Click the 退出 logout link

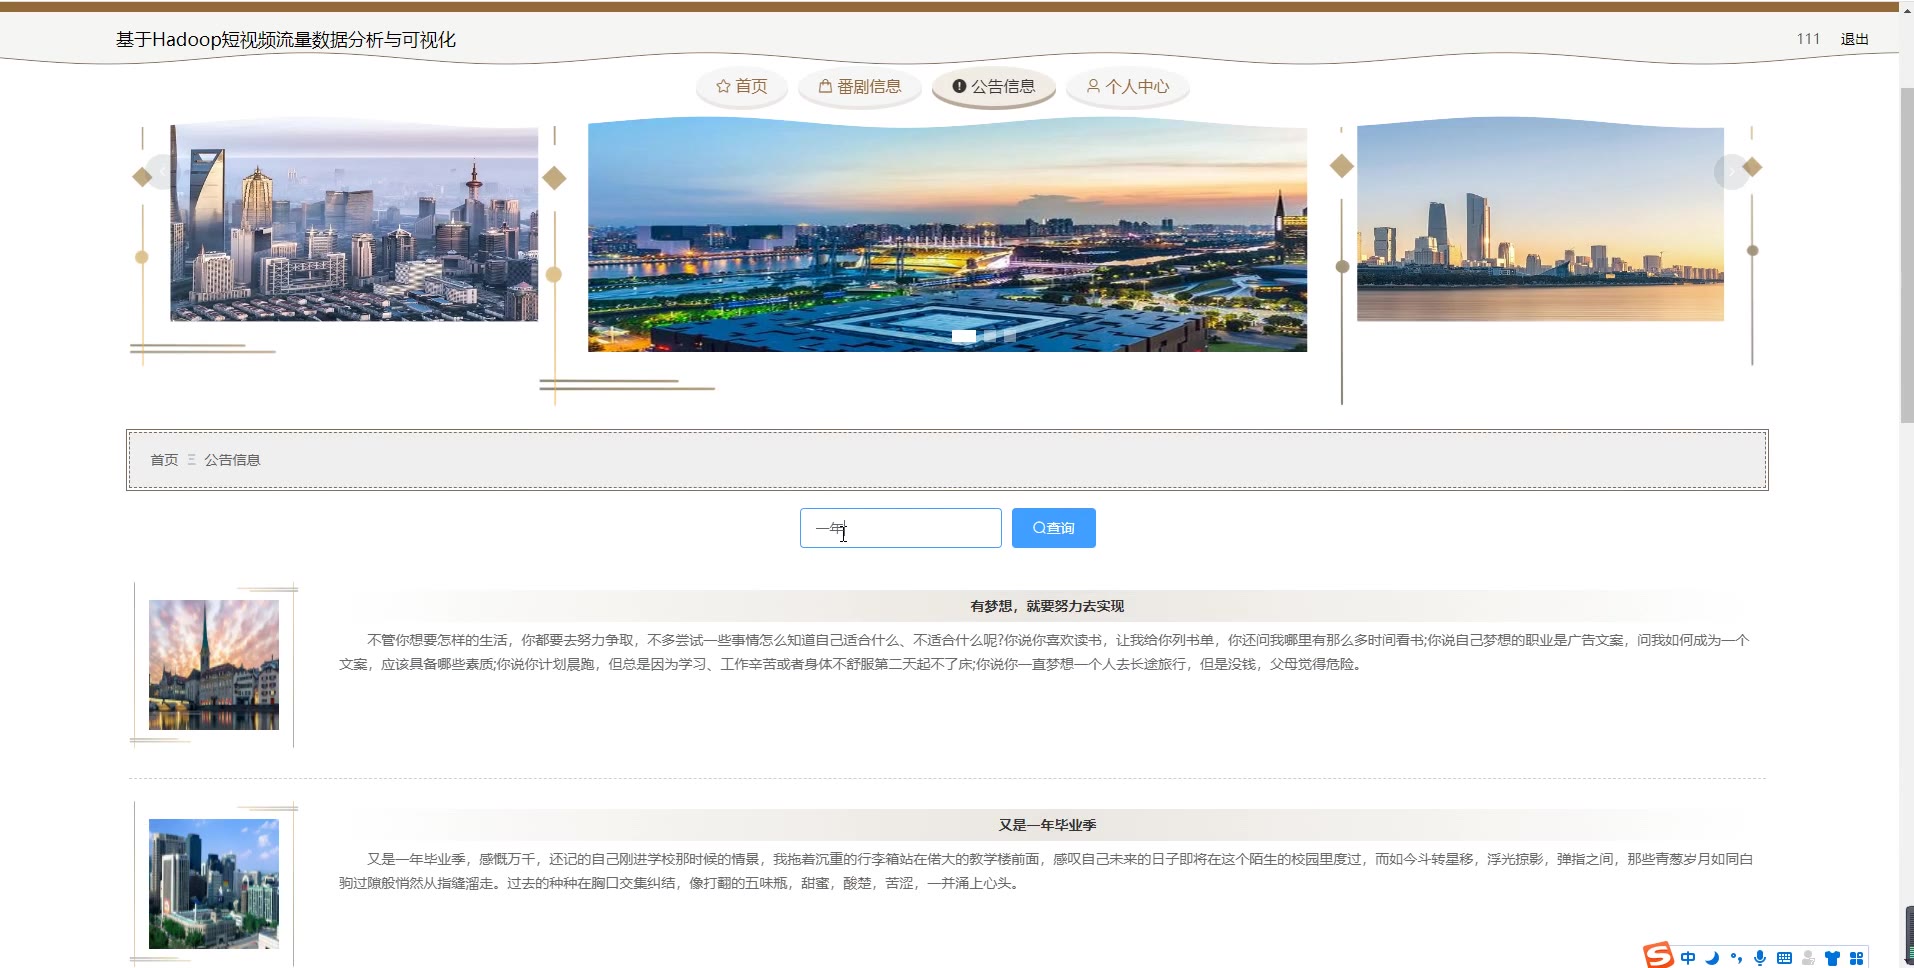click(1854, 39)
